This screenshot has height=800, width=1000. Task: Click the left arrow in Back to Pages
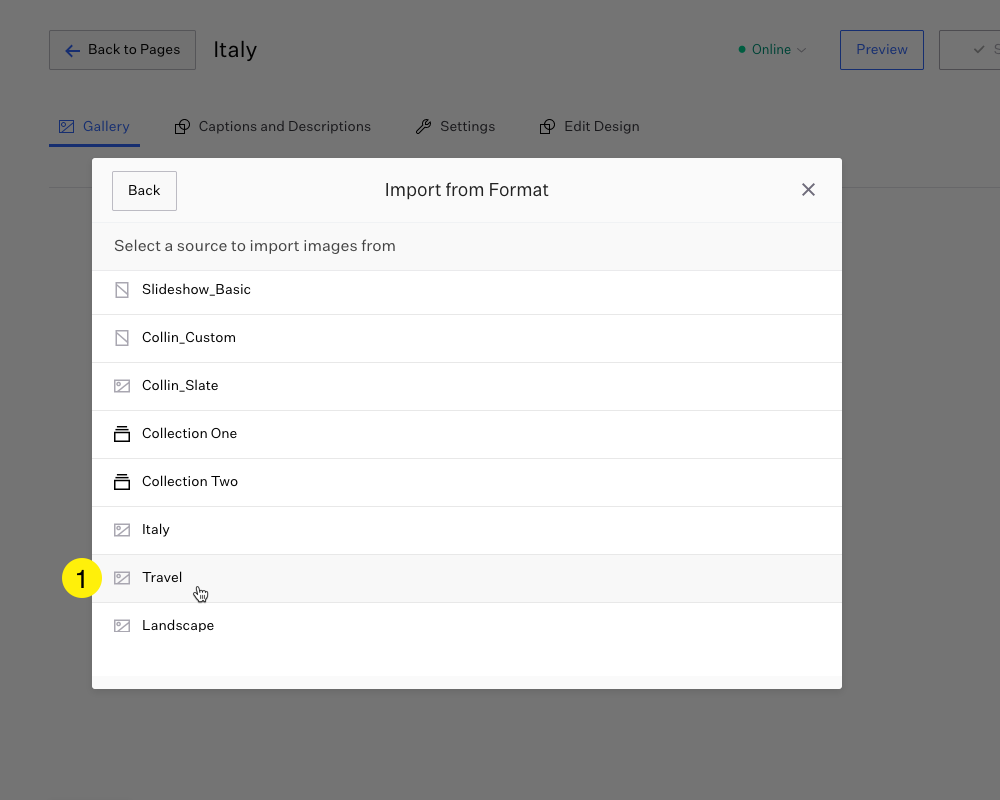tap(72, 50)
